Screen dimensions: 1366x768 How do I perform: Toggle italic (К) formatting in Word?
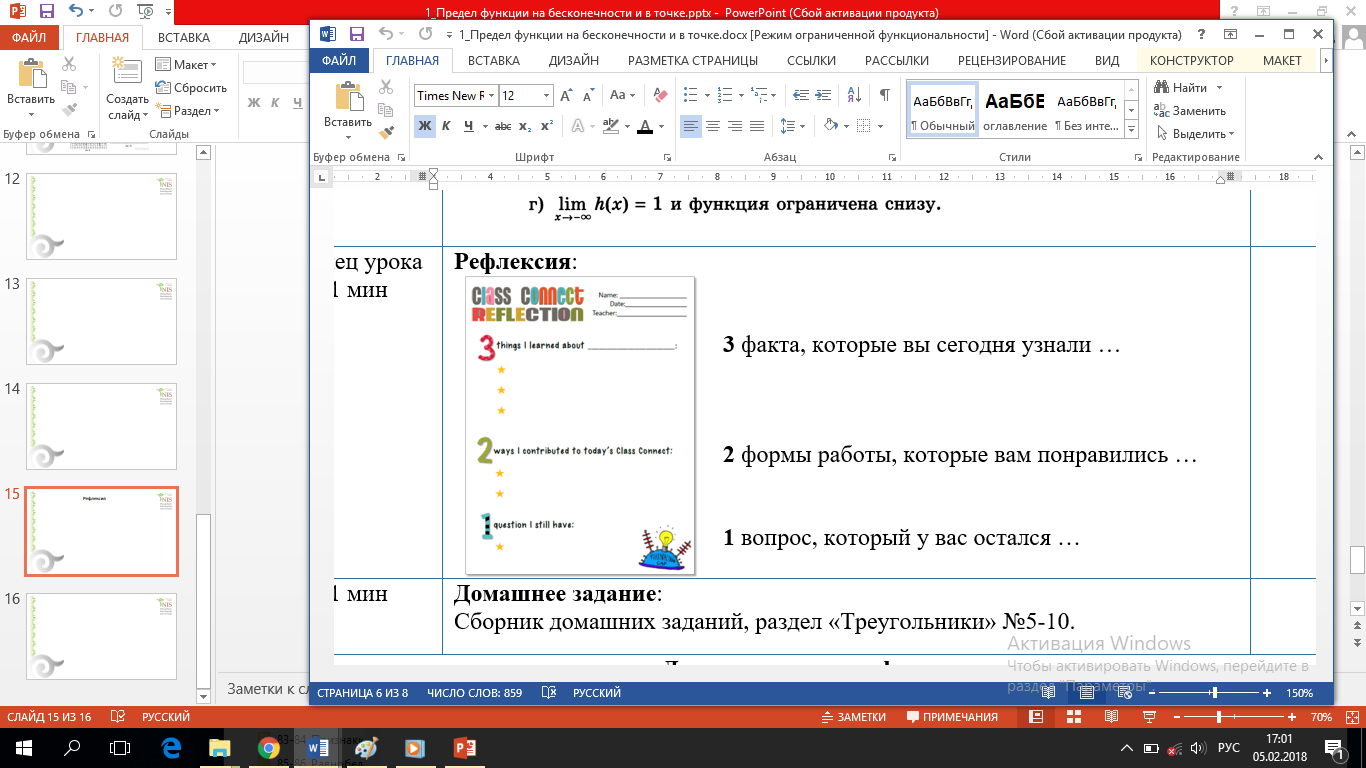point(446,126)
